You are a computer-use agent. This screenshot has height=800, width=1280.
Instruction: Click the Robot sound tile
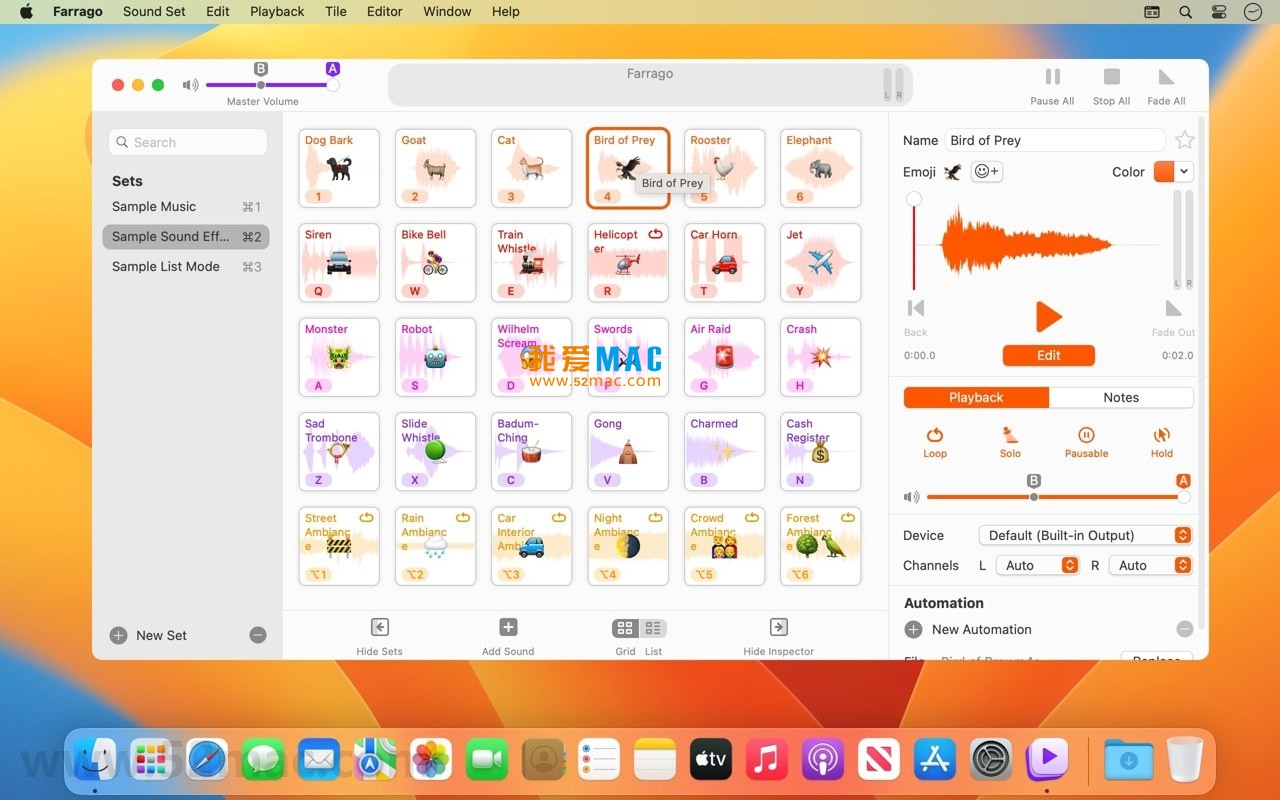click(435, 357)
